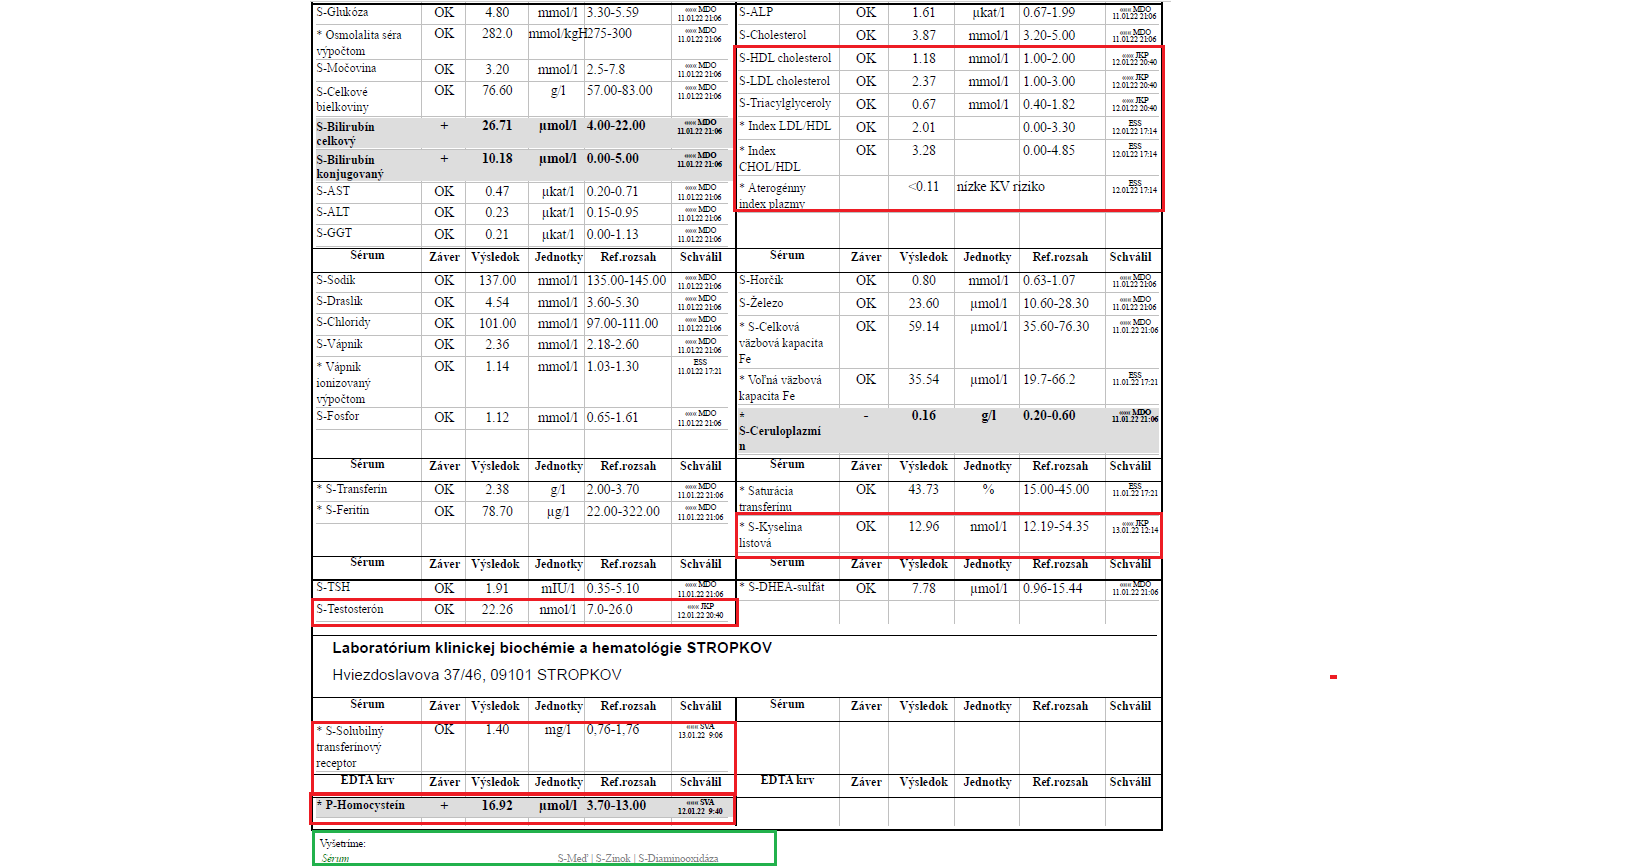Click the Vyšetríme label in green box
The width and height of the screenshot is (1651, 867).
point(342,844)
